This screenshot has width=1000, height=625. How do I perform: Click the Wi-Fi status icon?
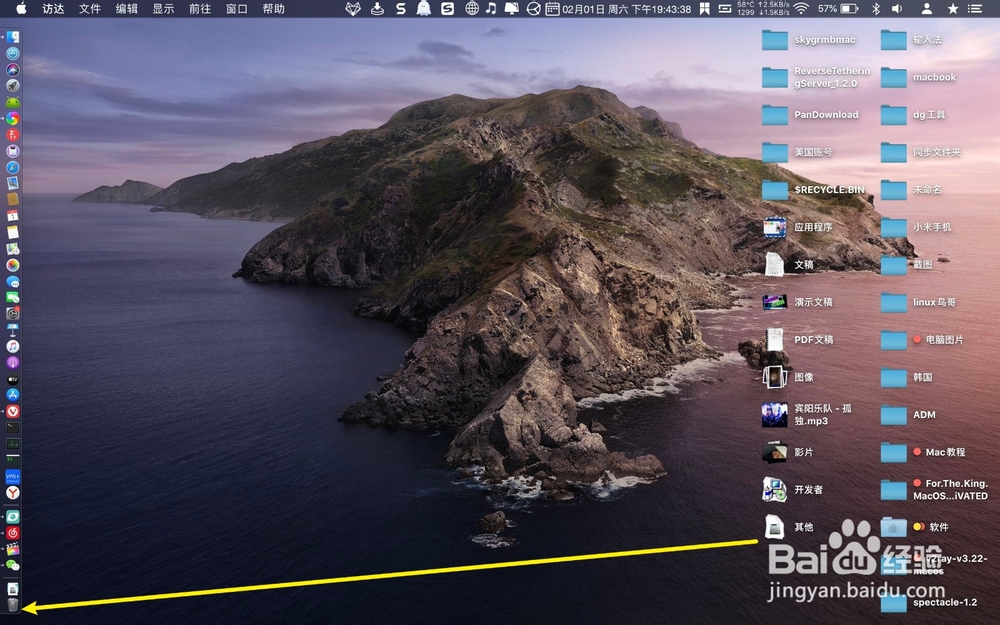801,8
